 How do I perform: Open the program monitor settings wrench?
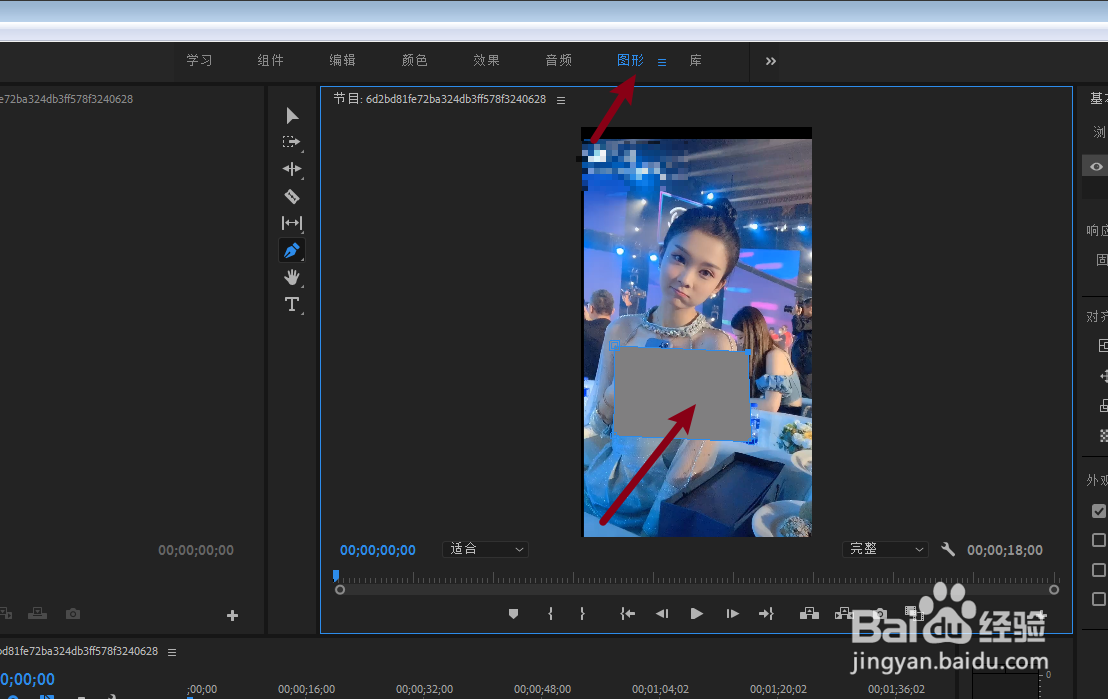click(x=948, y=549)
